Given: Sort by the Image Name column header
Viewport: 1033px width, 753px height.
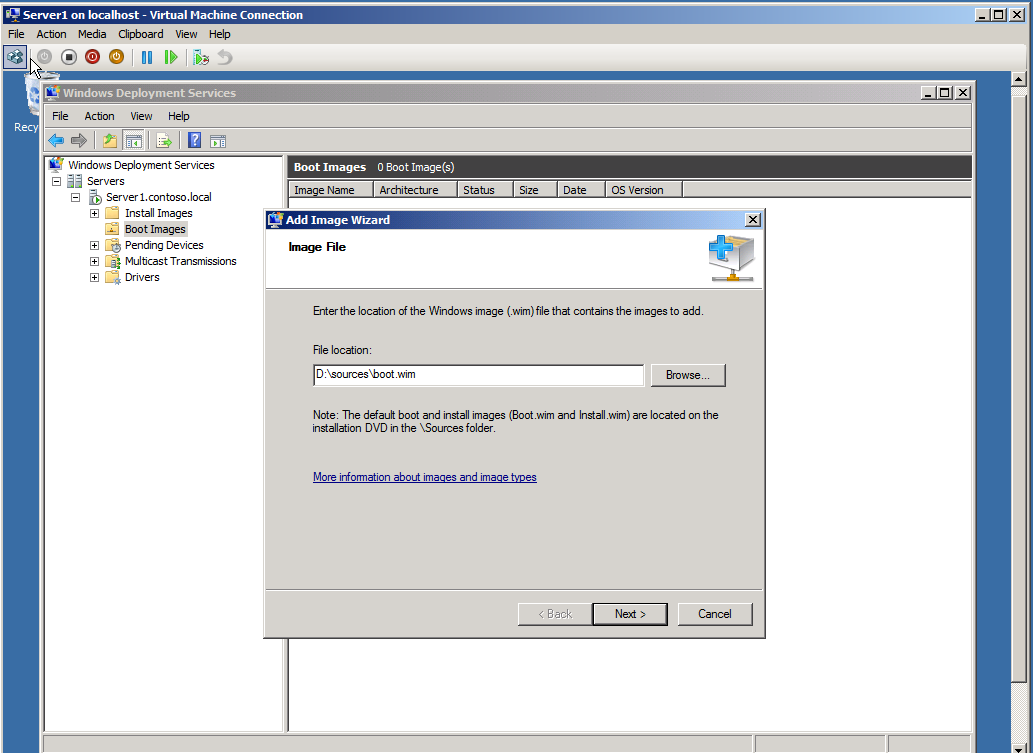Looking at the screenshot, I should coord(331,190).
